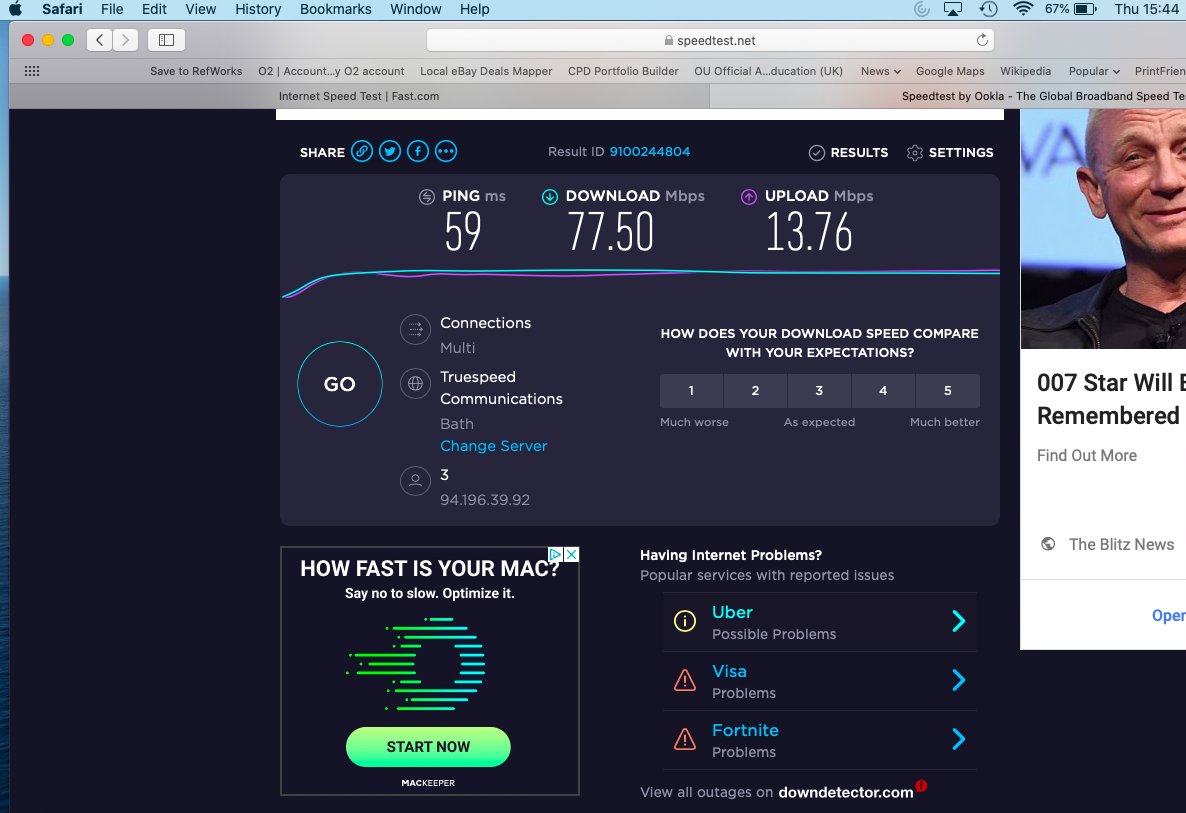Screen dimensions: 1186x813
Task: Open Google Maps bookmark
Action: (x=950, y=71)
